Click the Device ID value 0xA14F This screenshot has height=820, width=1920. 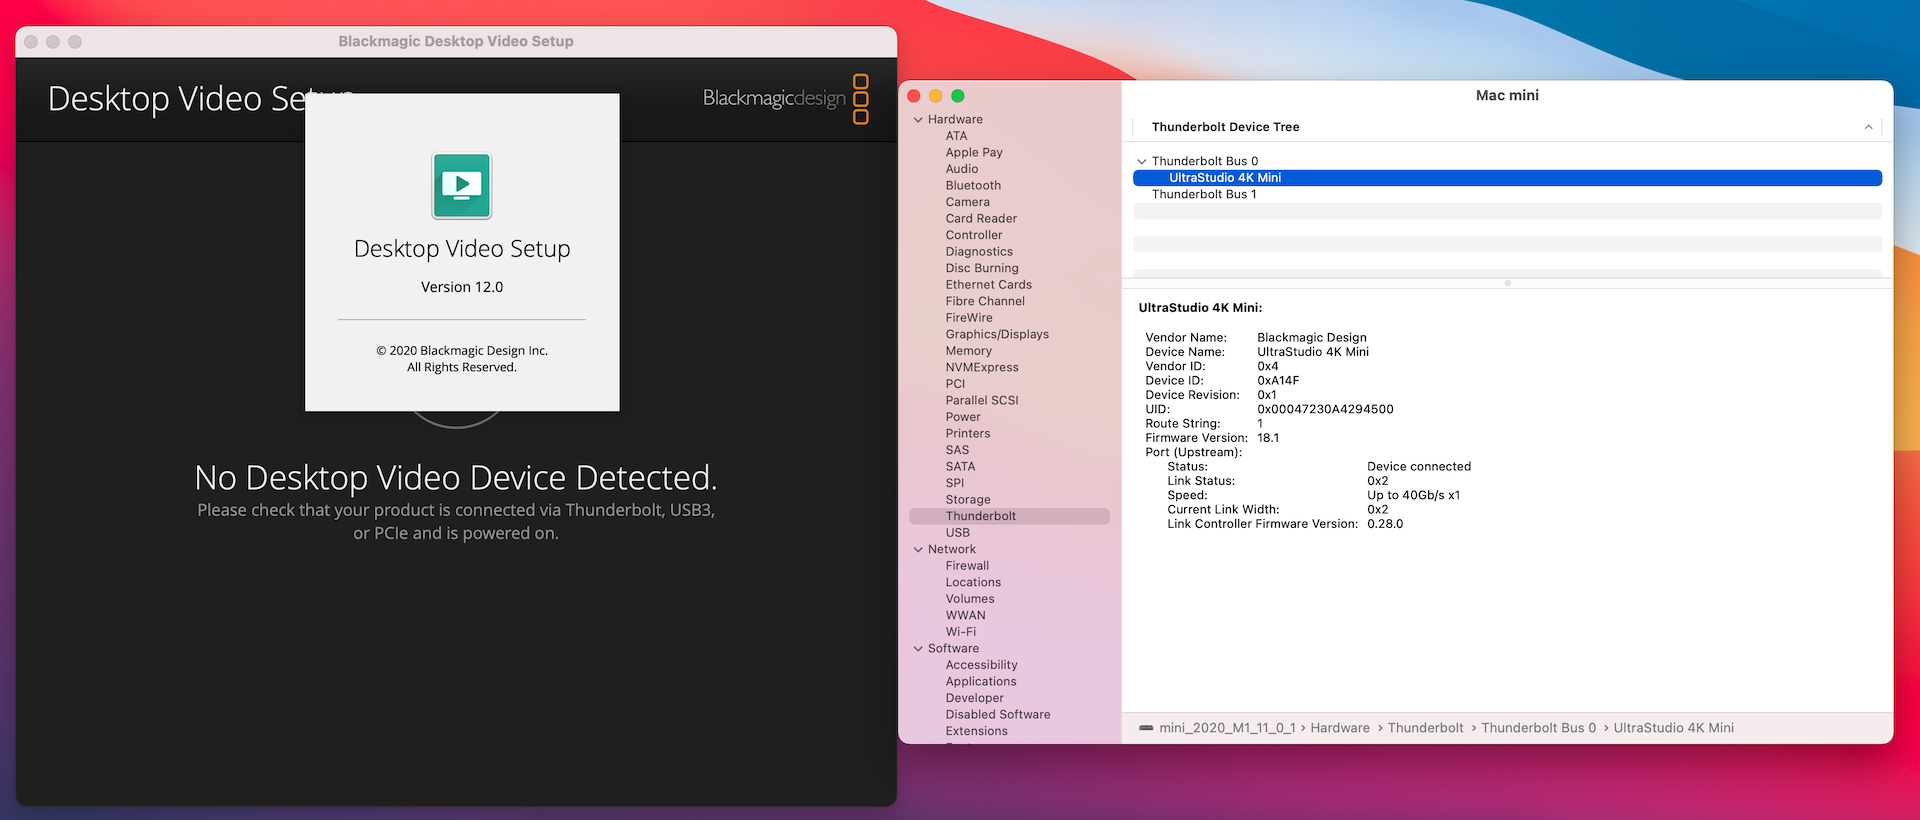[x=1278, y=381]
